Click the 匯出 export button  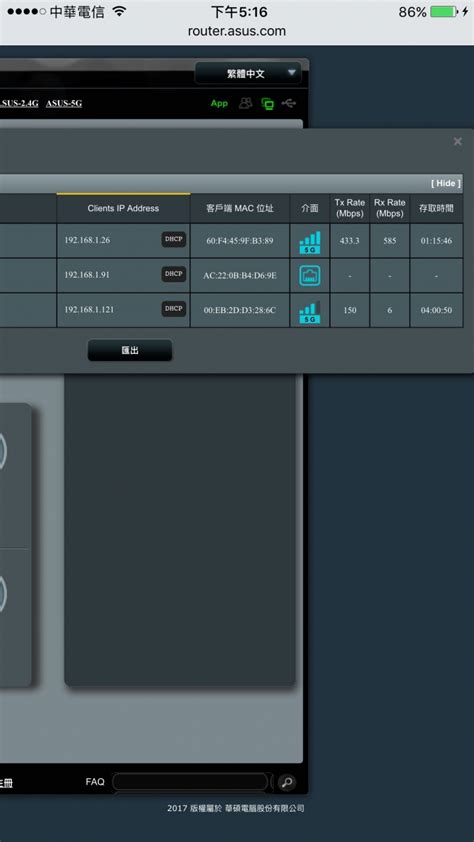coord(130,350)
